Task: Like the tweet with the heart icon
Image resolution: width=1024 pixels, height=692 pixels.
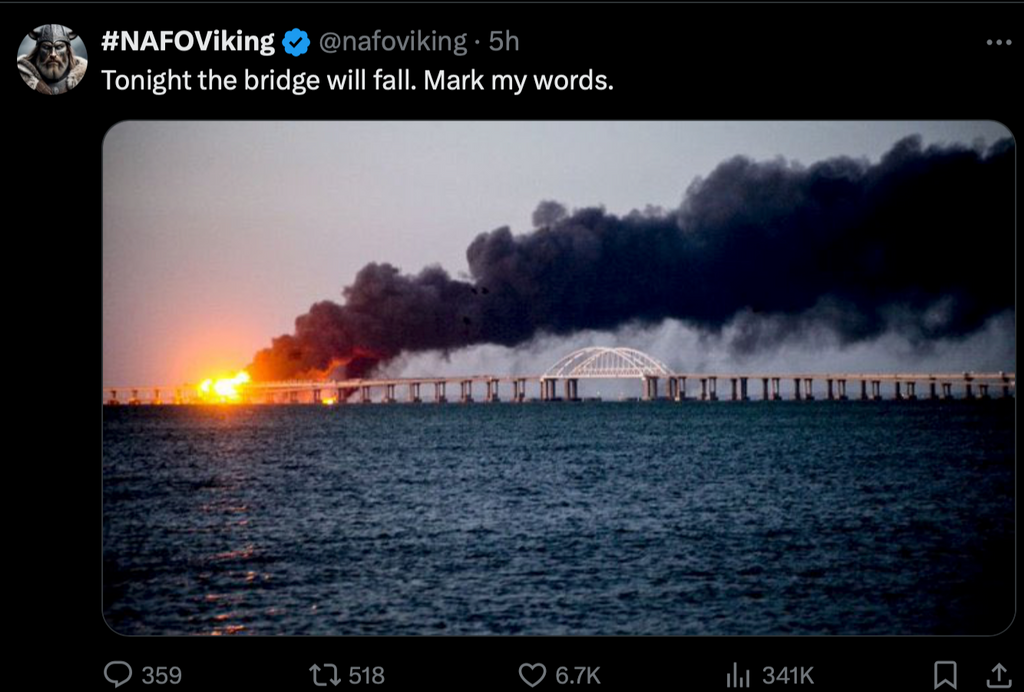Action: pyautogui.click(x=532, y=675)
